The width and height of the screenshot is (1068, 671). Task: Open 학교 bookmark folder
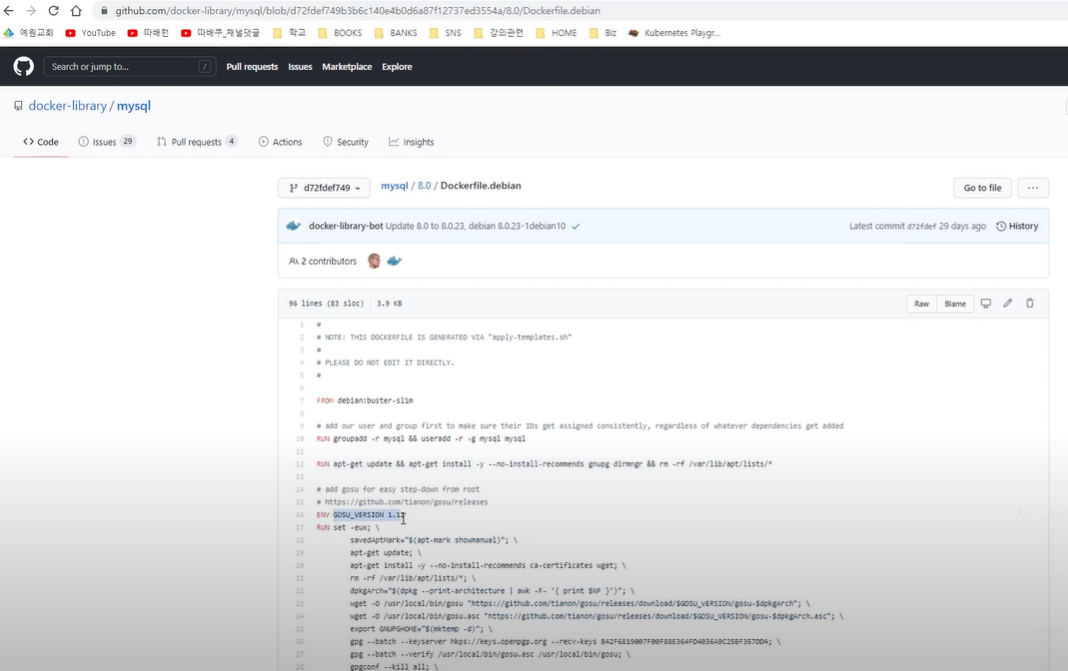289,33
